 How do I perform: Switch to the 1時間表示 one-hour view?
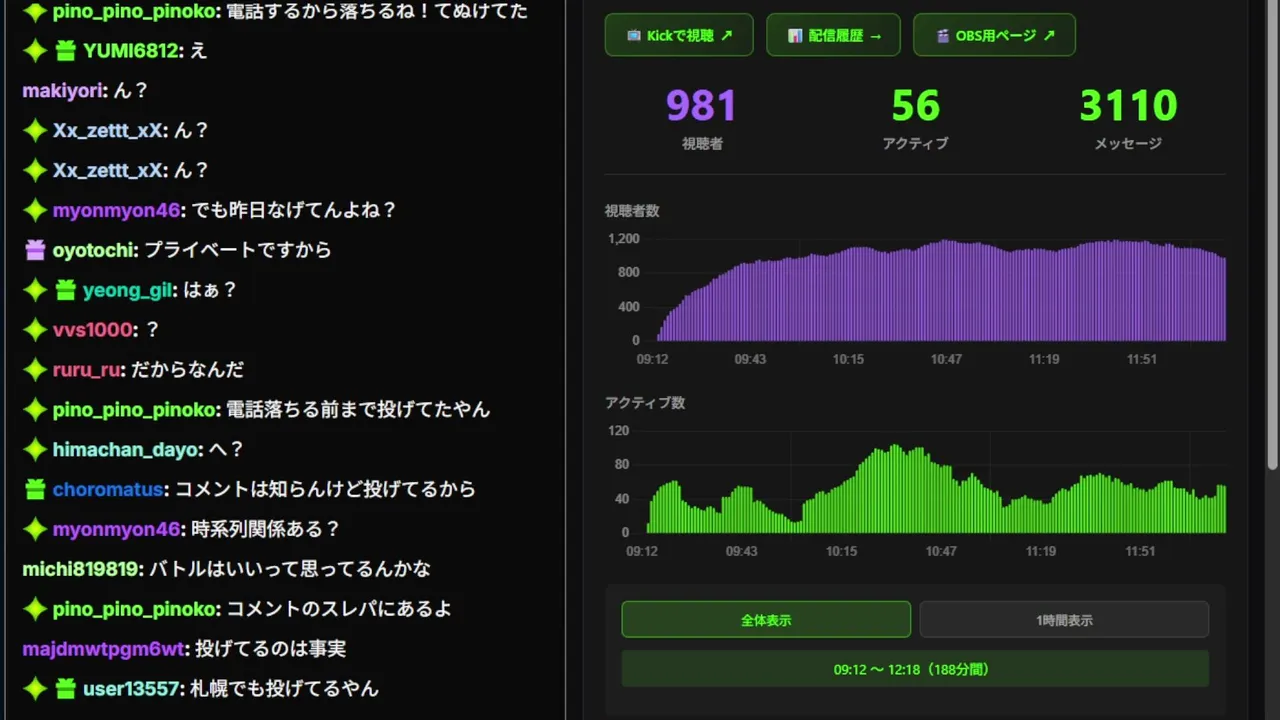(x=1064, y=620)
